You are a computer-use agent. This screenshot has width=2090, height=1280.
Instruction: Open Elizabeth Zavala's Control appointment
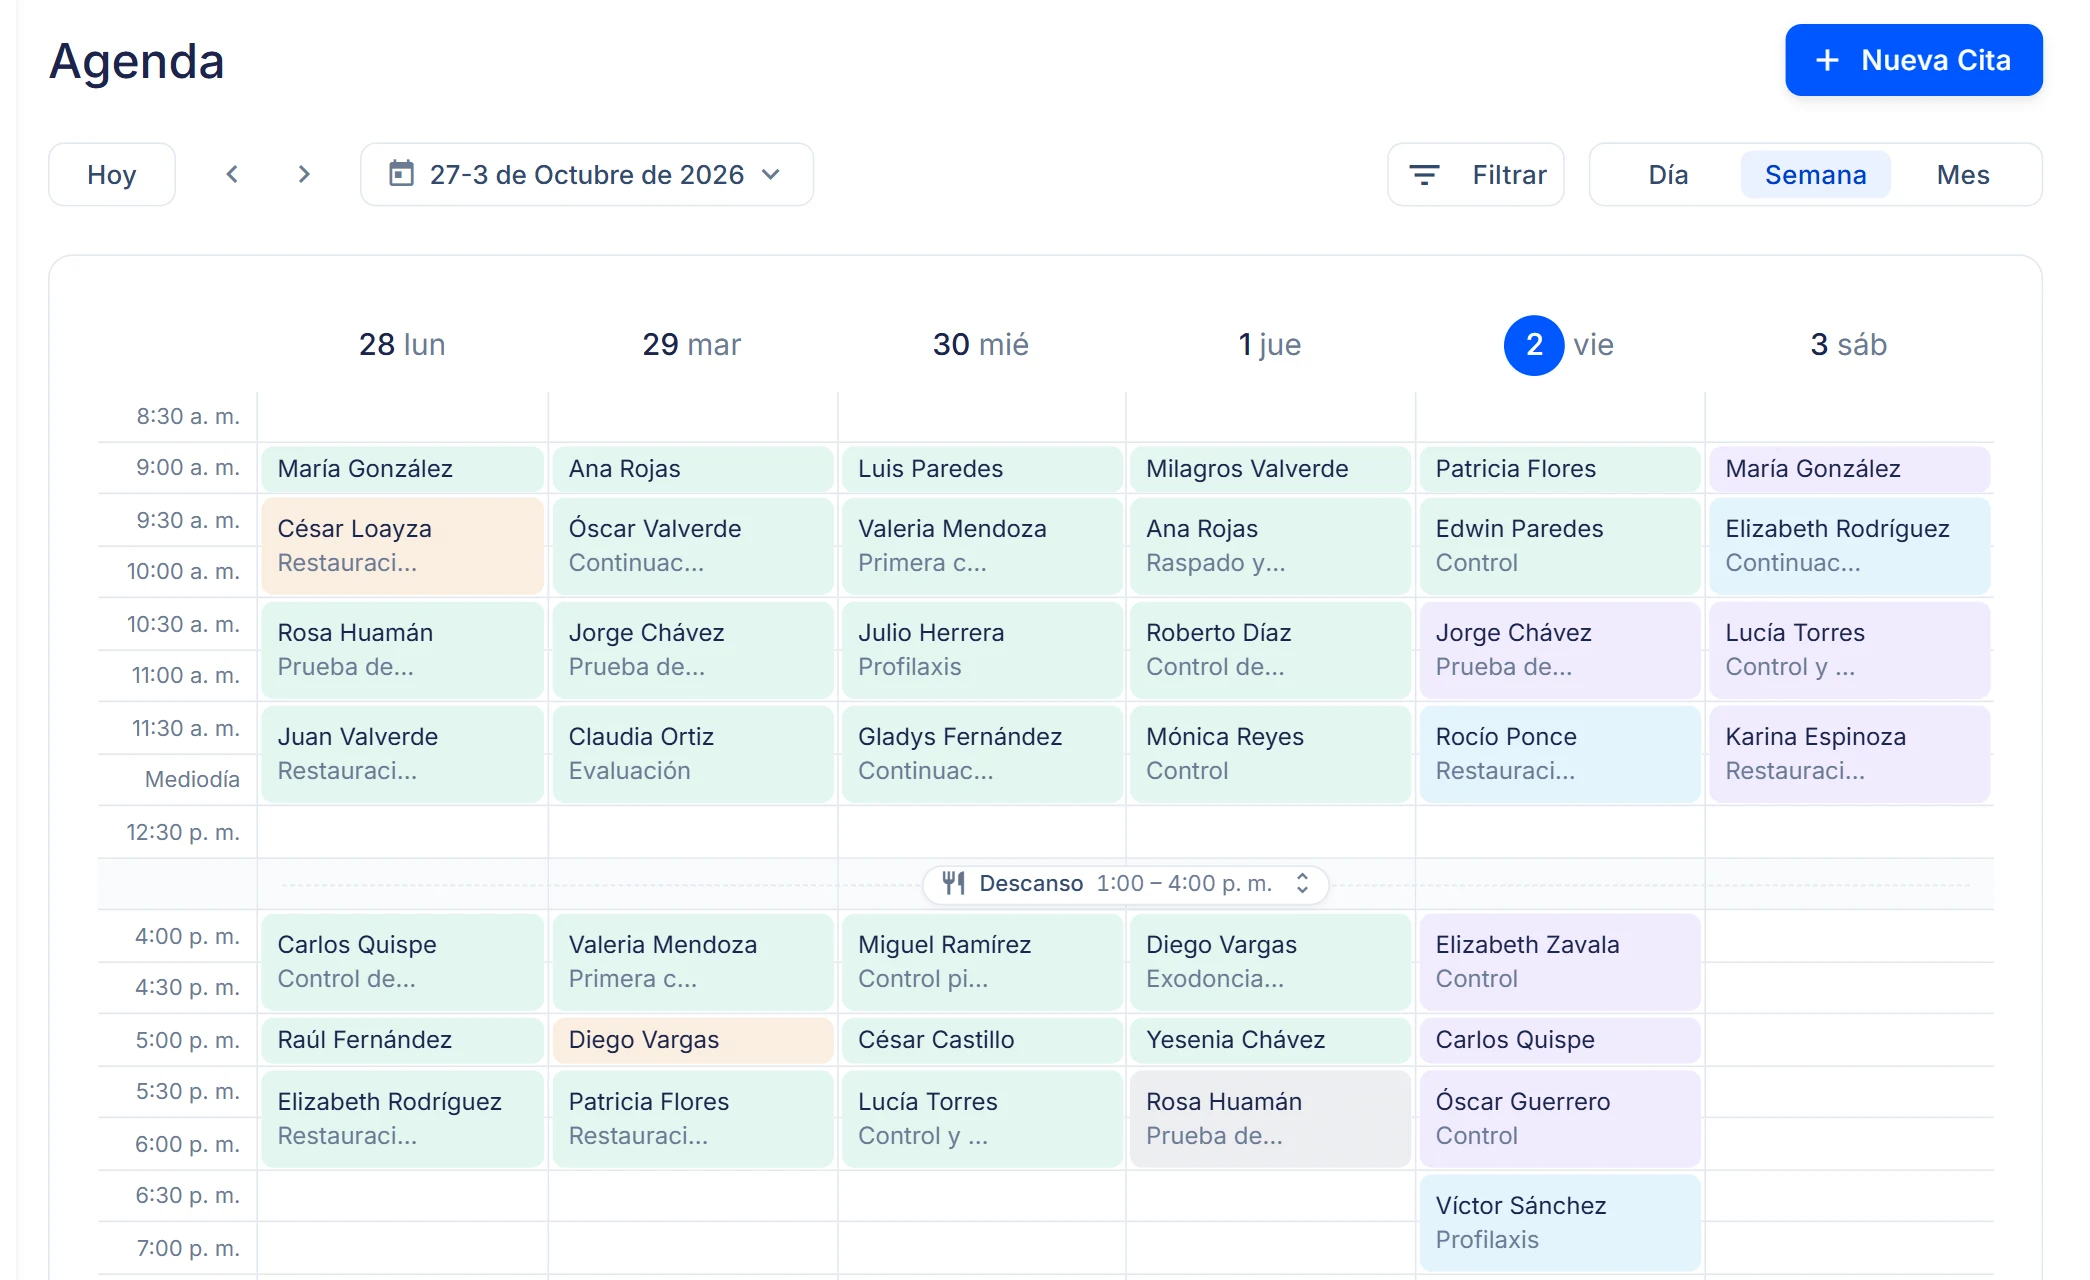tap(1560, 962)
